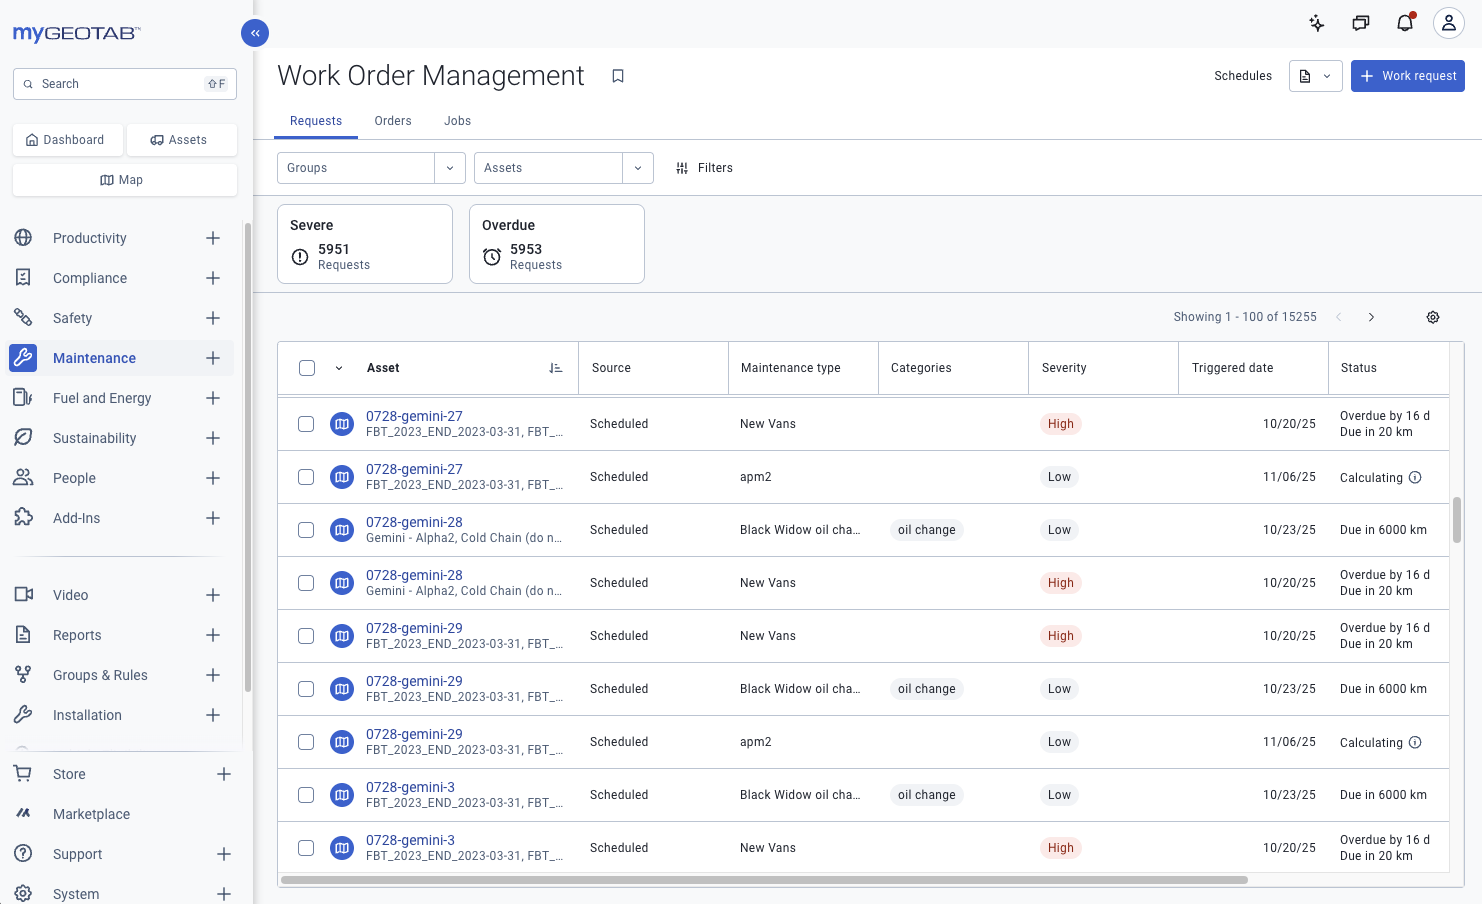
Task: Open the Maintenance section in the sidebar
Action: (94, 357)
